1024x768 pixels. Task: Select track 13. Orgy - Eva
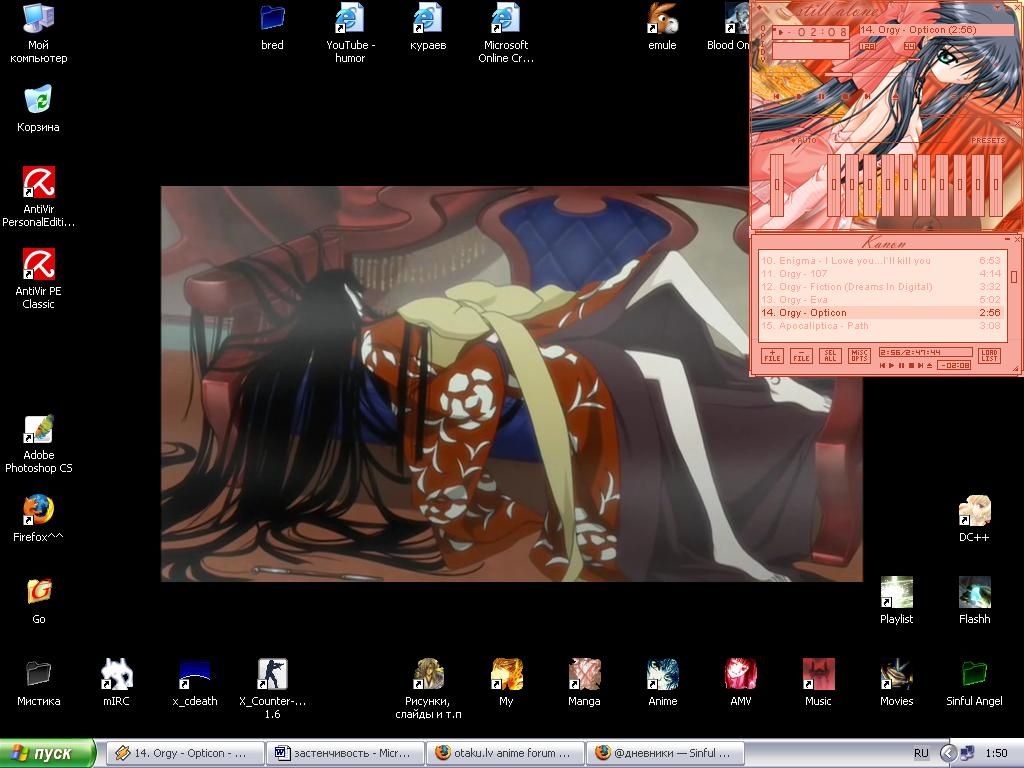880,300
